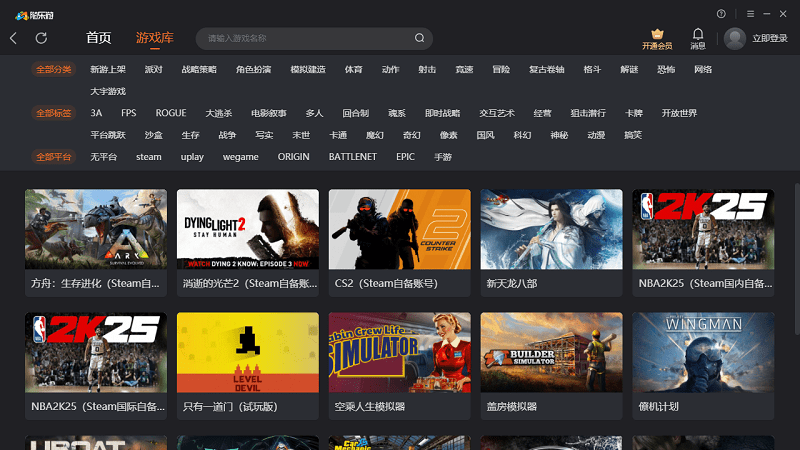This screenshot has height=450, width=800.
Task: Switch to the 游戏库 tab
Action: [155, 38]
